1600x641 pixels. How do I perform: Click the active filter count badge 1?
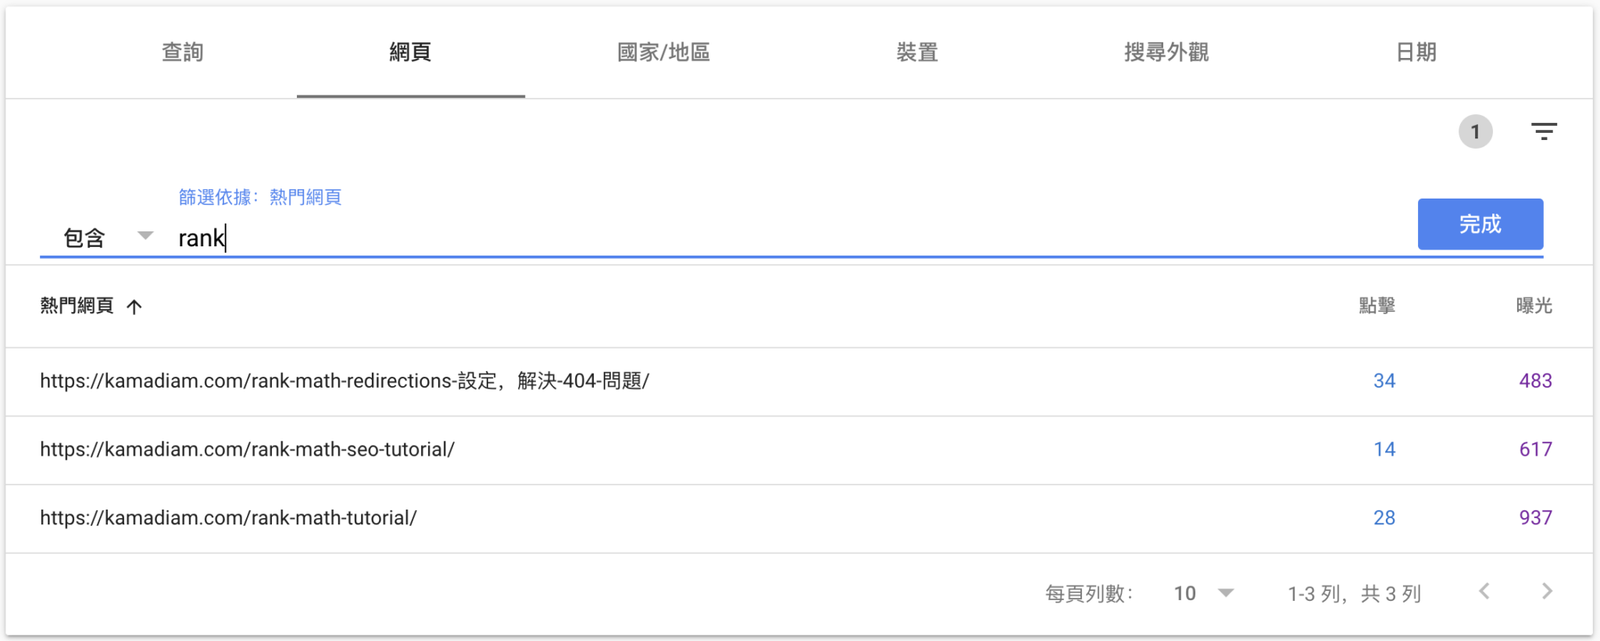[1475, 132]
